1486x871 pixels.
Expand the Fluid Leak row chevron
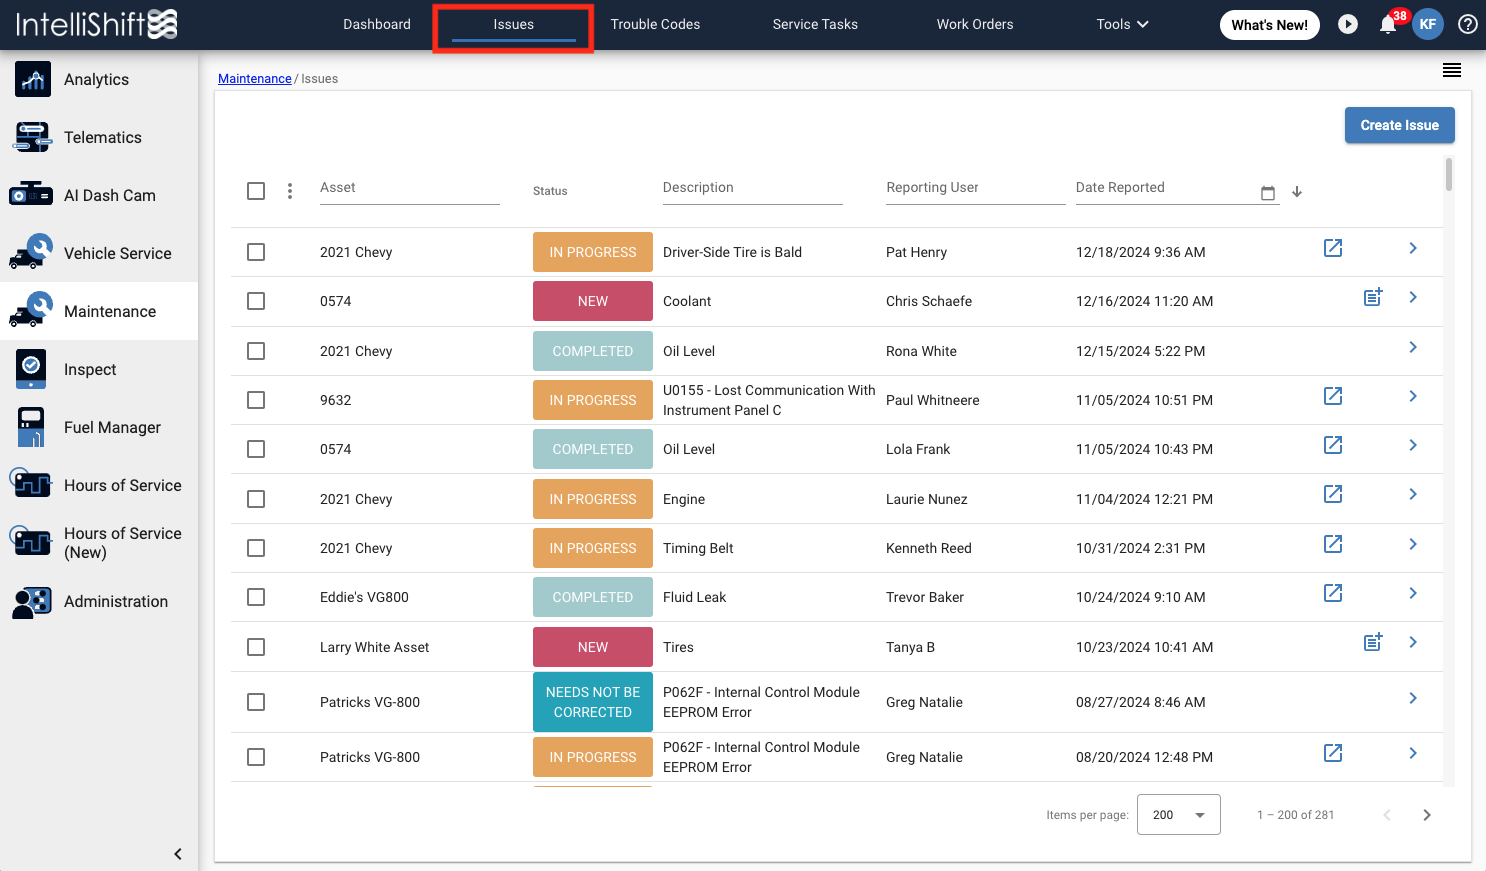click(1413, 593)
